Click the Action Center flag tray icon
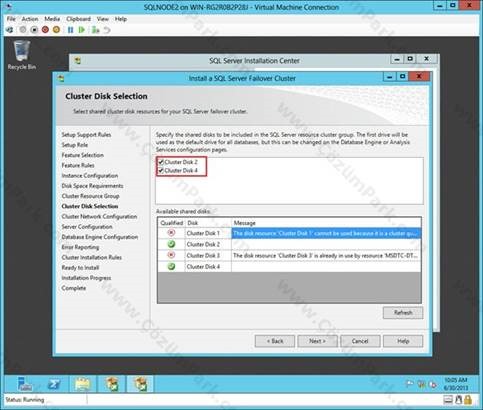The width and height of the screenshot is (483, 410). coord(409,384)
